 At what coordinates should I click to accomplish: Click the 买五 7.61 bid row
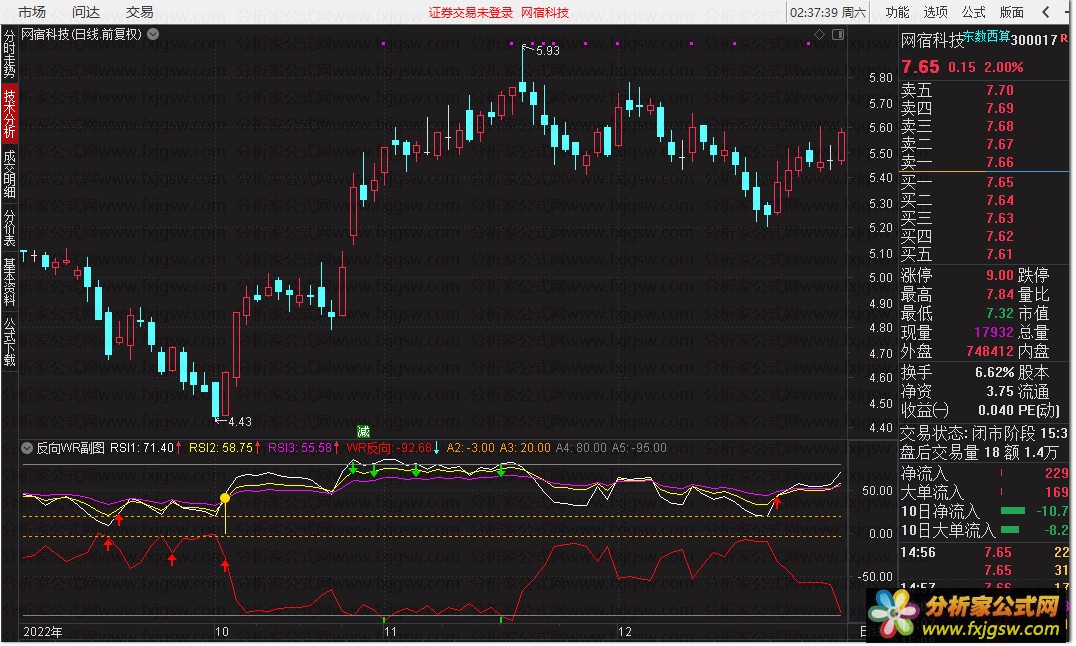click(984, 254)
